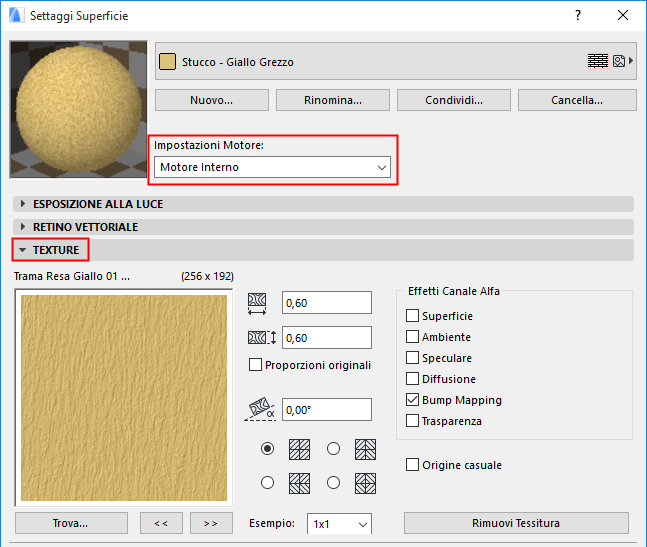Click the yellow surface color swatch
647x547 pixels.
pyautogui.click(x=167, y=61)
